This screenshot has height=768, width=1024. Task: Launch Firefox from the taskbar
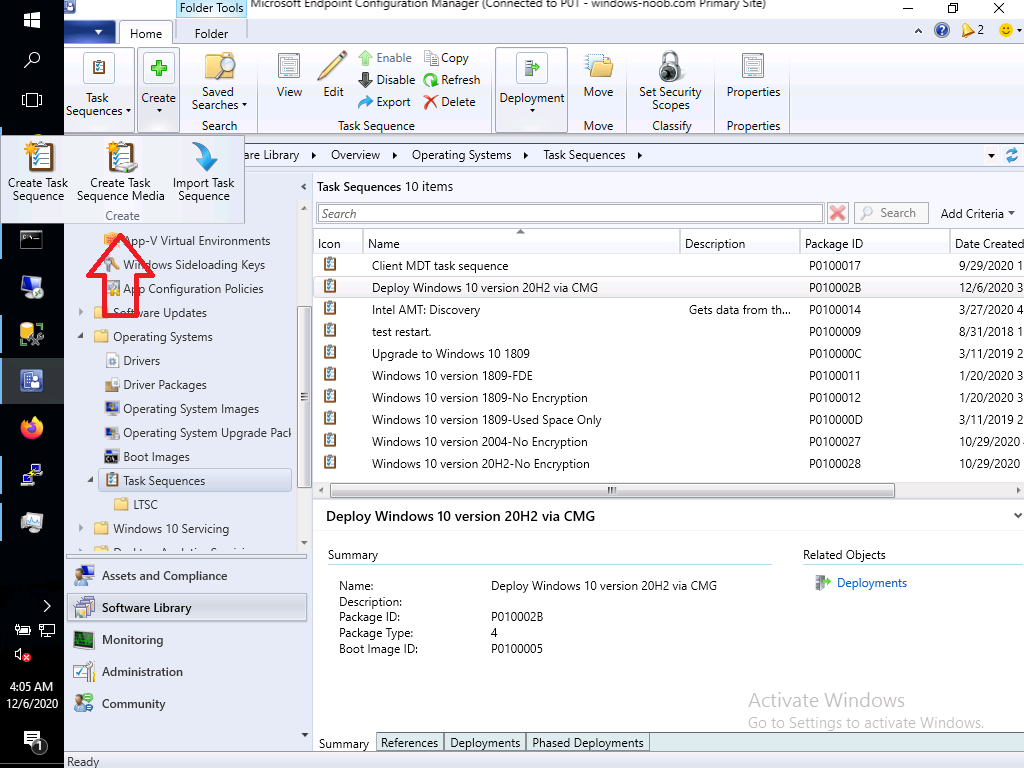31,428
